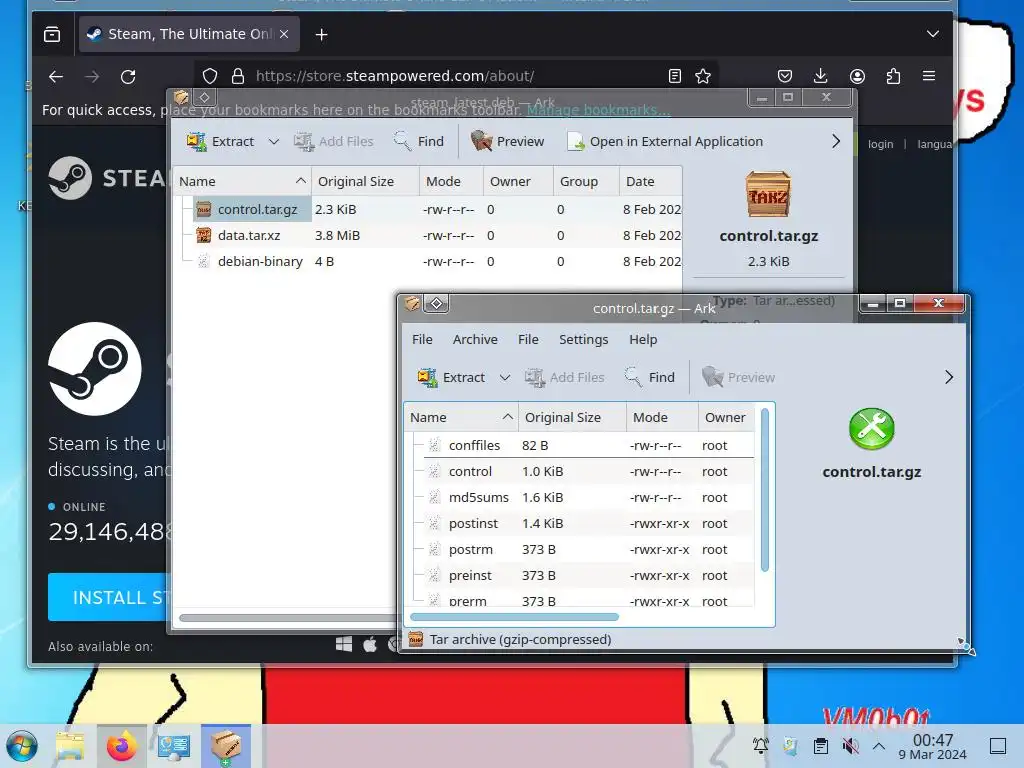Sort by Group column in steam_latest.deb window

point(585,182)
